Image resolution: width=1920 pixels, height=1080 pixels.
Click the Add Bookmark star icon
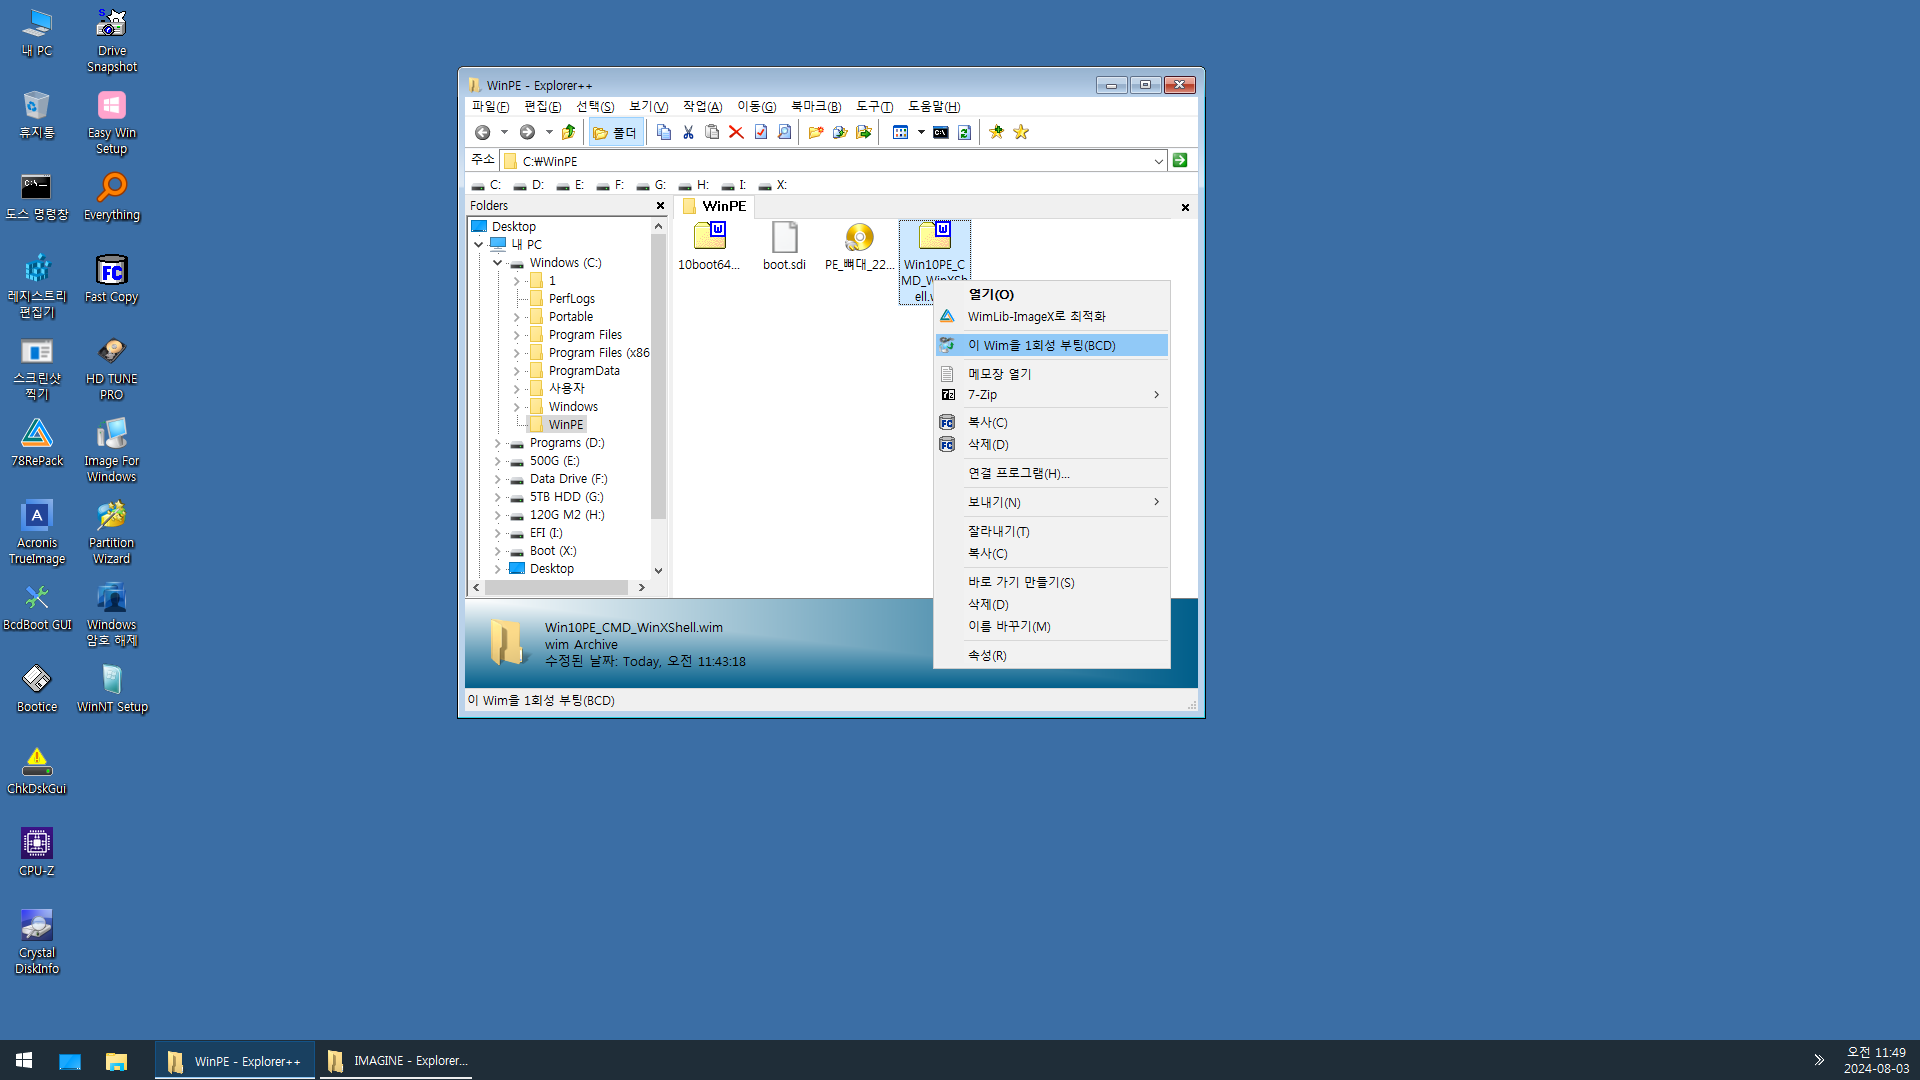997,132
